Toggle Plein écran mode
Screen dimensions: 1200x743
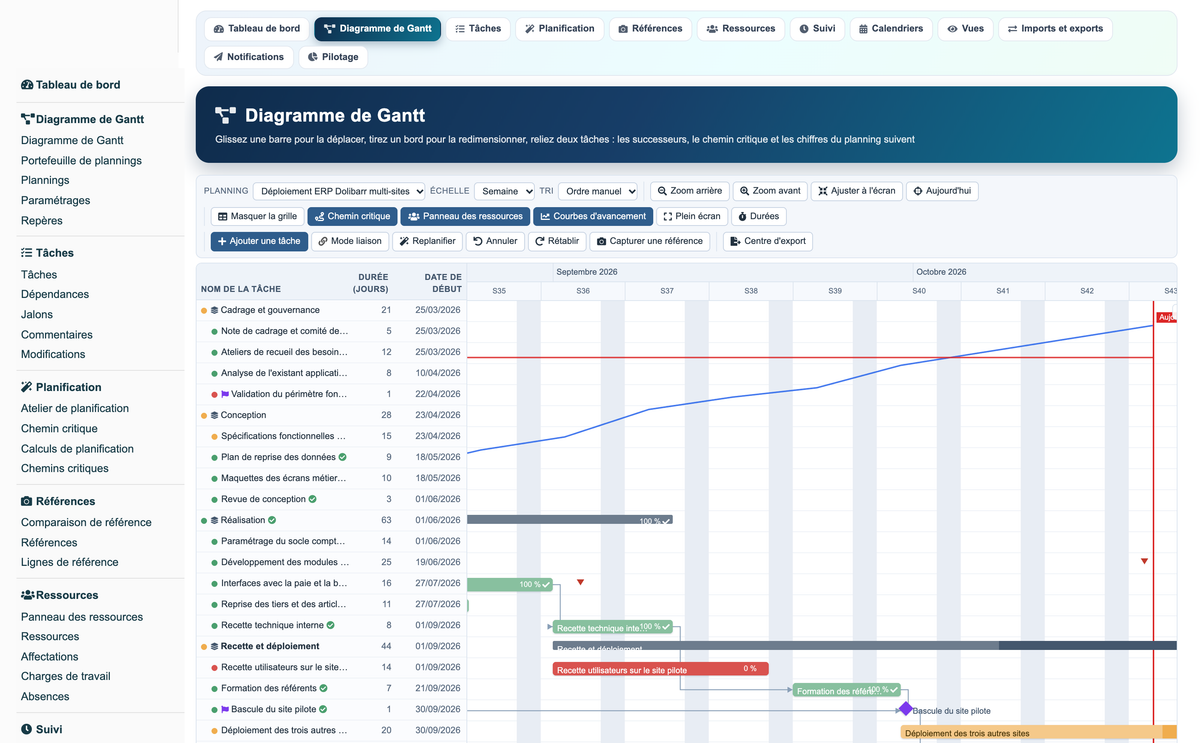[692, 216]
